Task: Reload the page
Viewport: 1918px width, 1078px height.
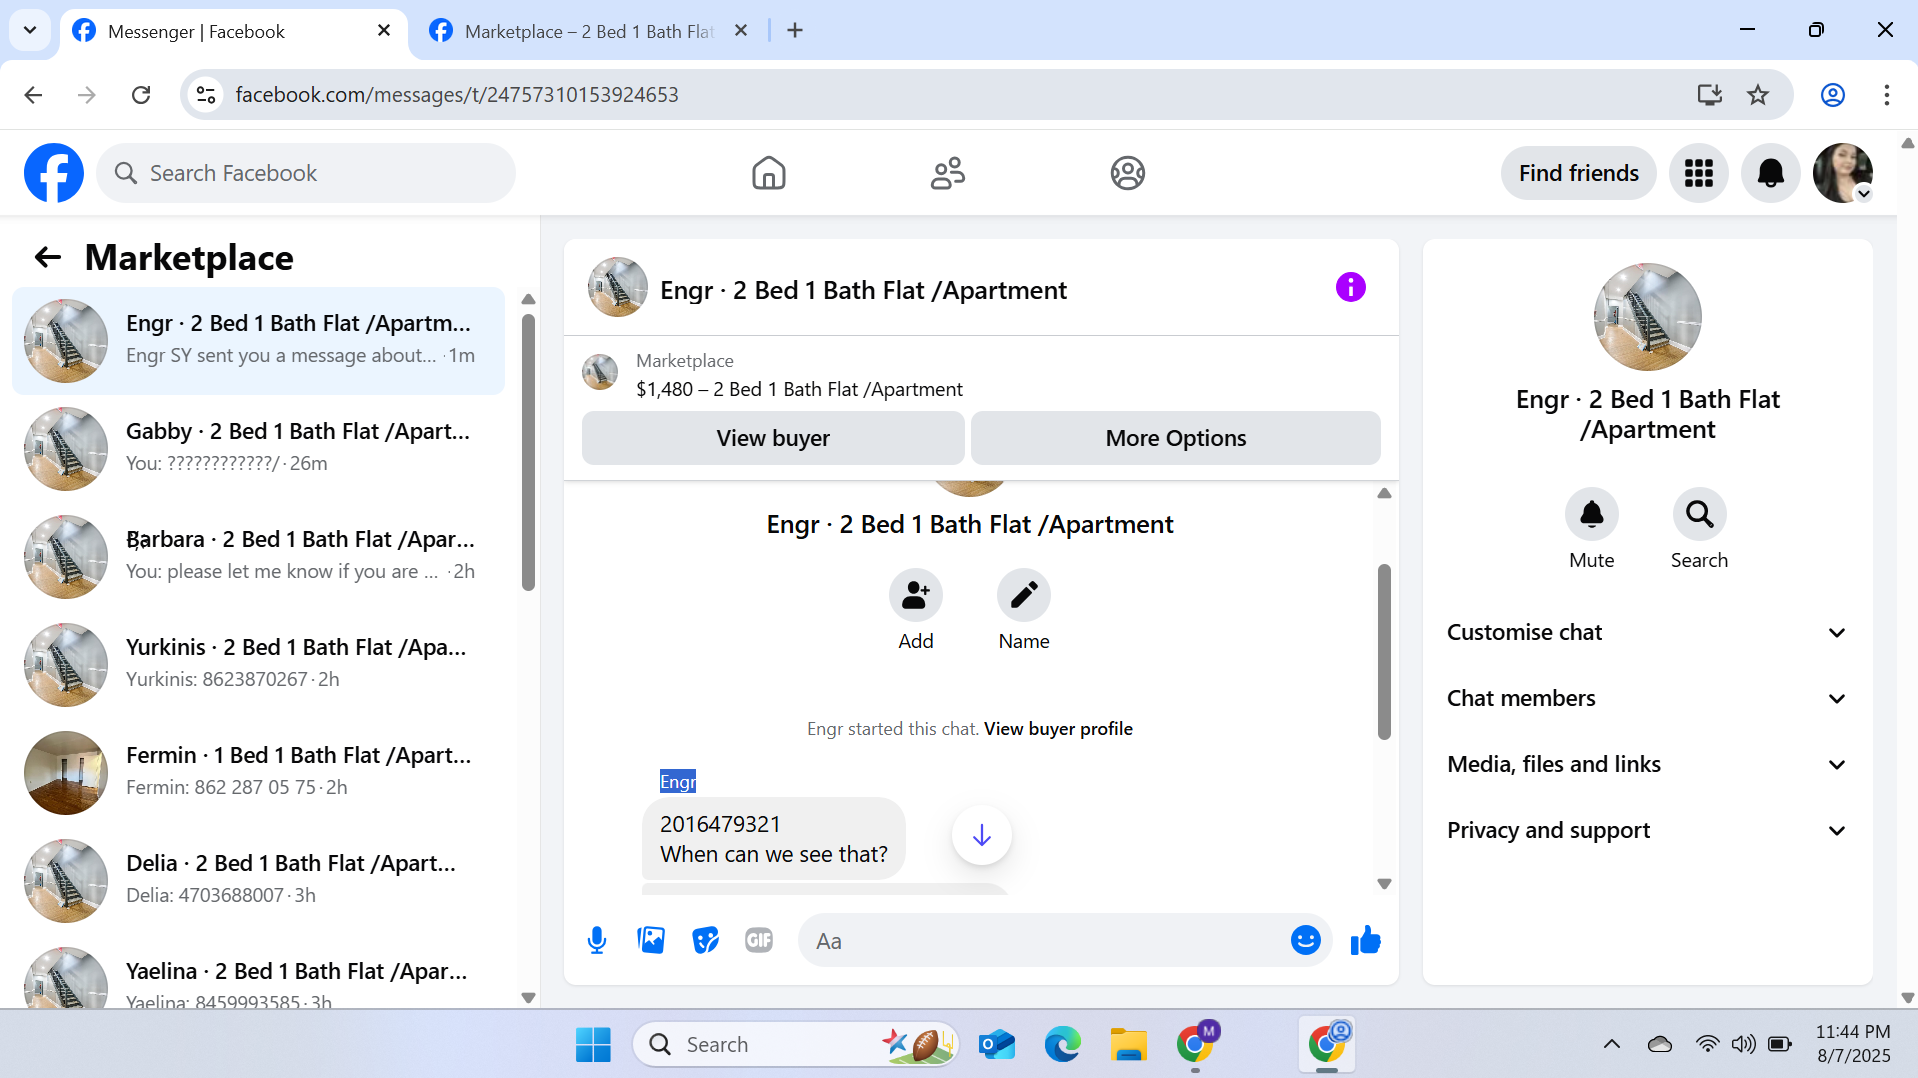Action: coord(141,95)
